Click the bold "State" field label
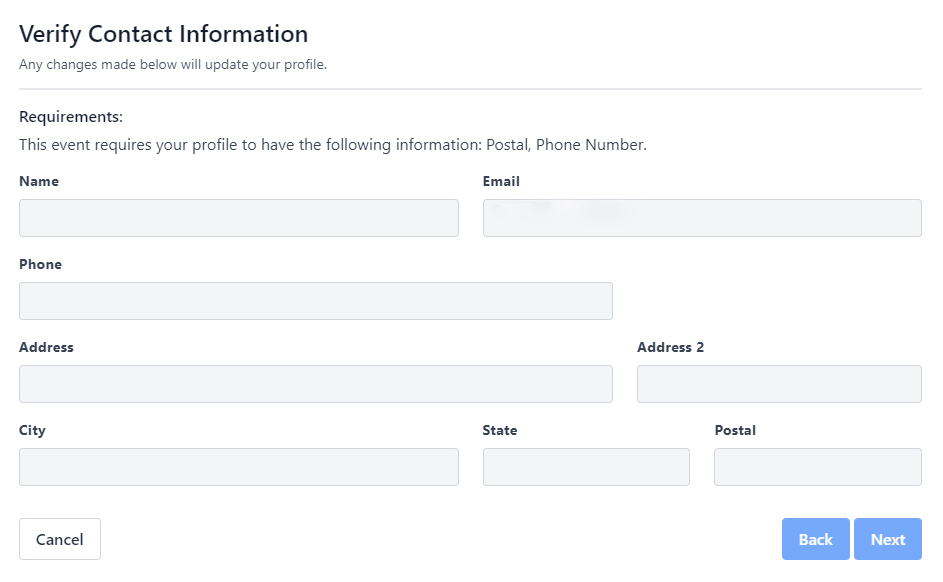943x582 pixels. (x=500, y=430)
